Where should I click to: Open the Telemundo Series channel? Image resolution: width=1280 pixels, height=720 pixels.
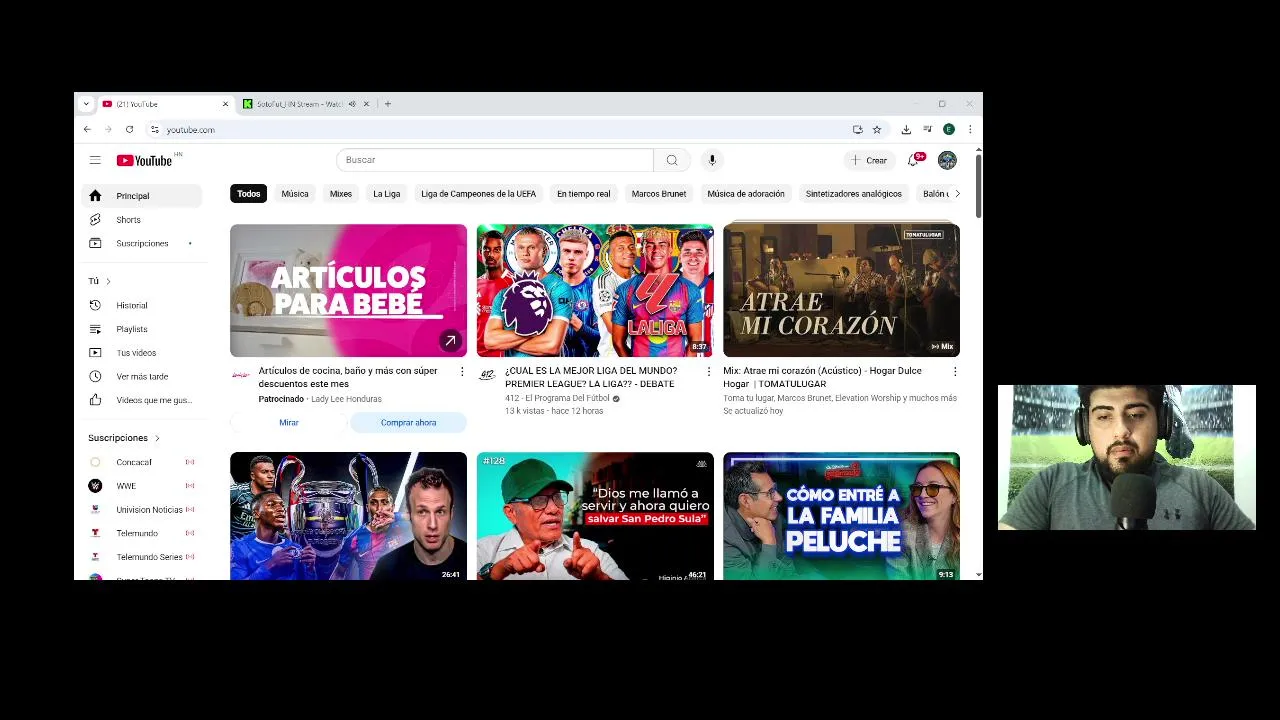[142, 557]
